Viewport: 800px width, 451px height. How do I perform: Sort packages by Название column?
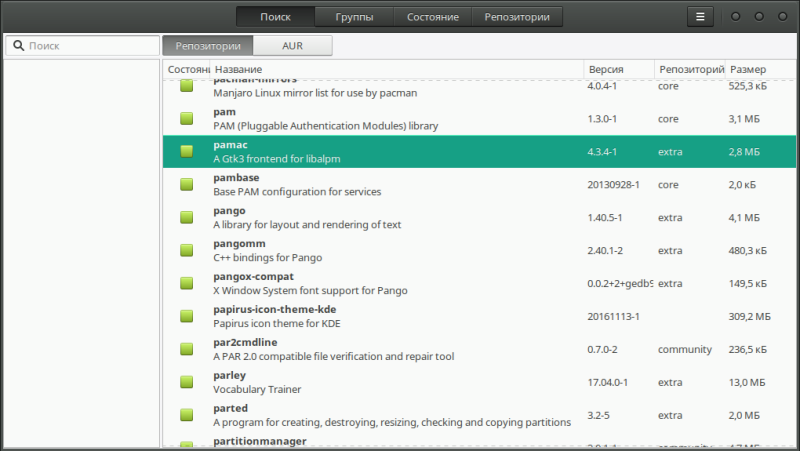pos(397,70)
